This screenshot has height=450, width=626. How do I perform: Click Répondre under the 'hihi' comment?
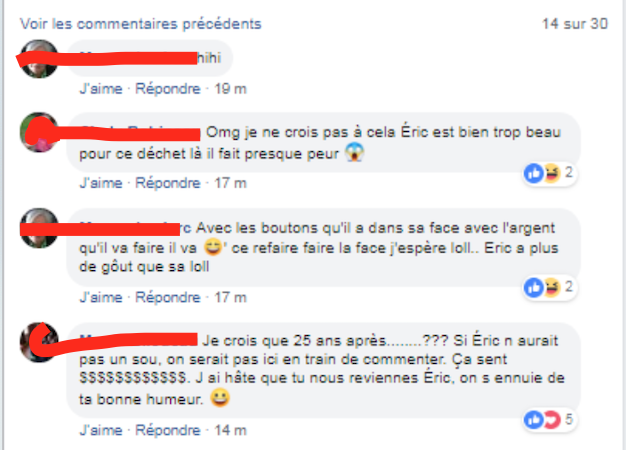pos(168,89)
